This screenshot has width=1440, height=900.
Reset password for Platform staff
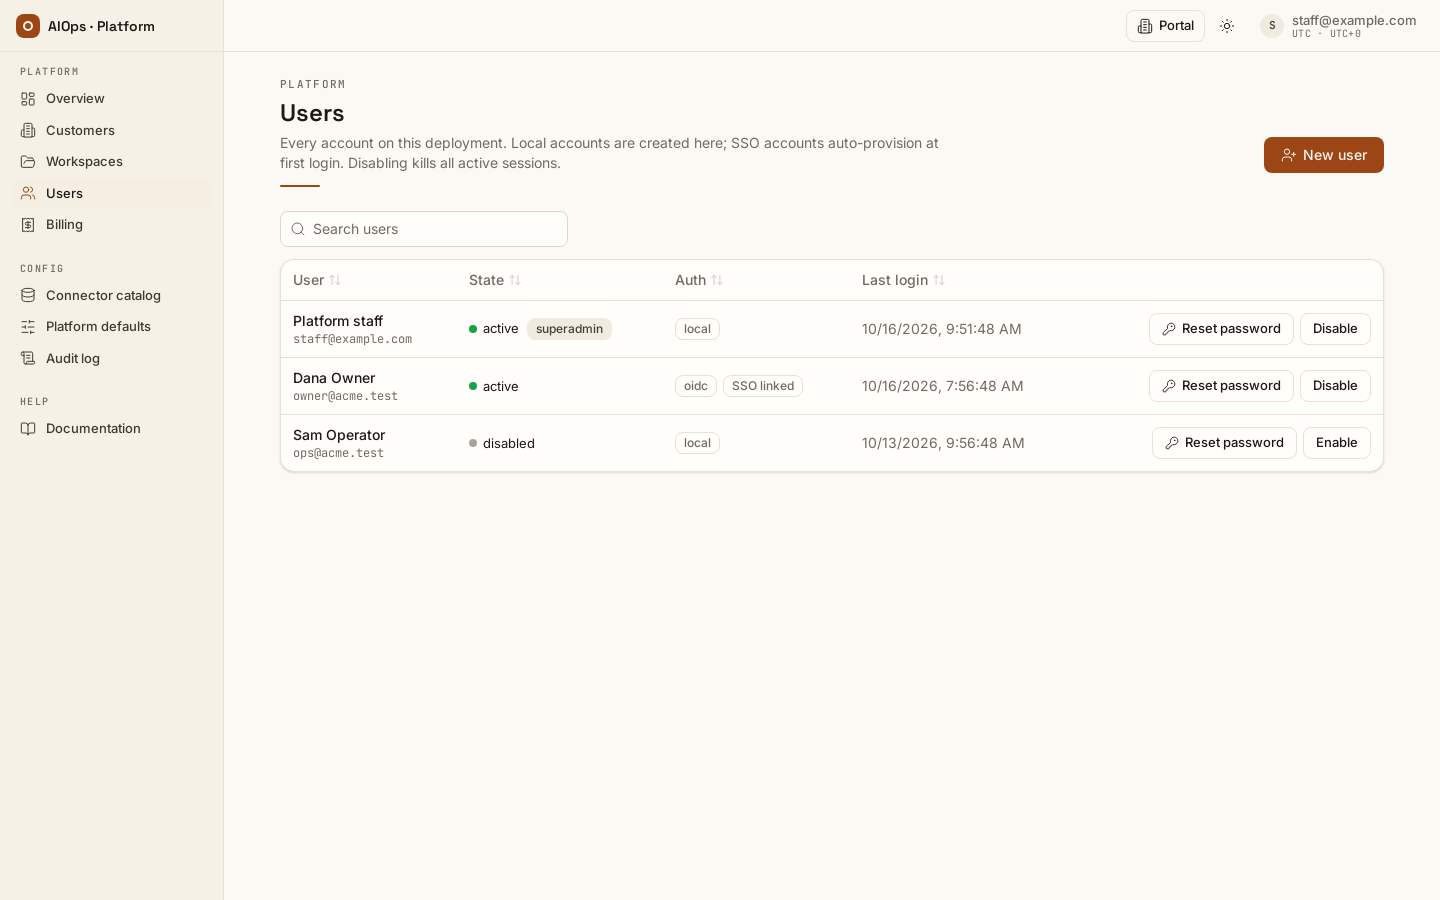(1221, 329)
